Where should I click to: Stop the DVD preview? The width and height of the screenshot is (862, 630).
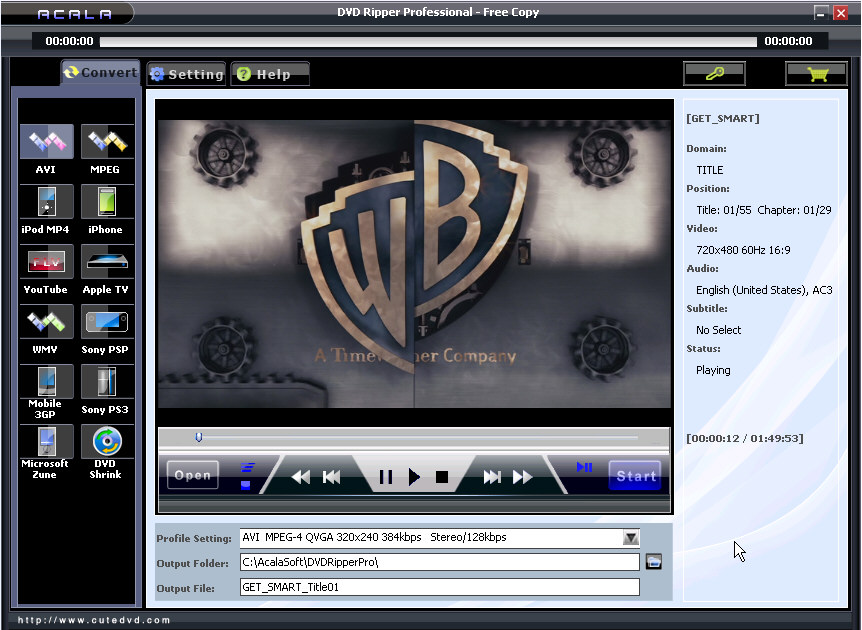[442, 477]
